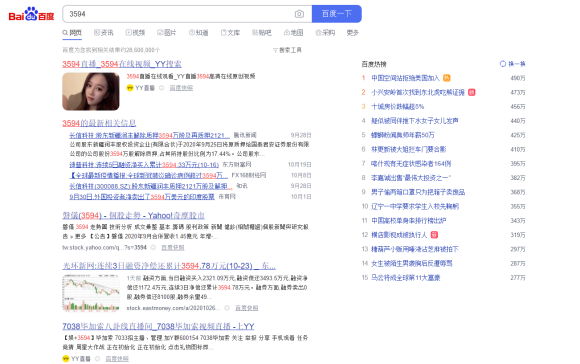Open hot search 15 about 马云 全球第11大富豪
This screenshot has height=364, width=580.
pyautogui.click(x=406, y=277)
